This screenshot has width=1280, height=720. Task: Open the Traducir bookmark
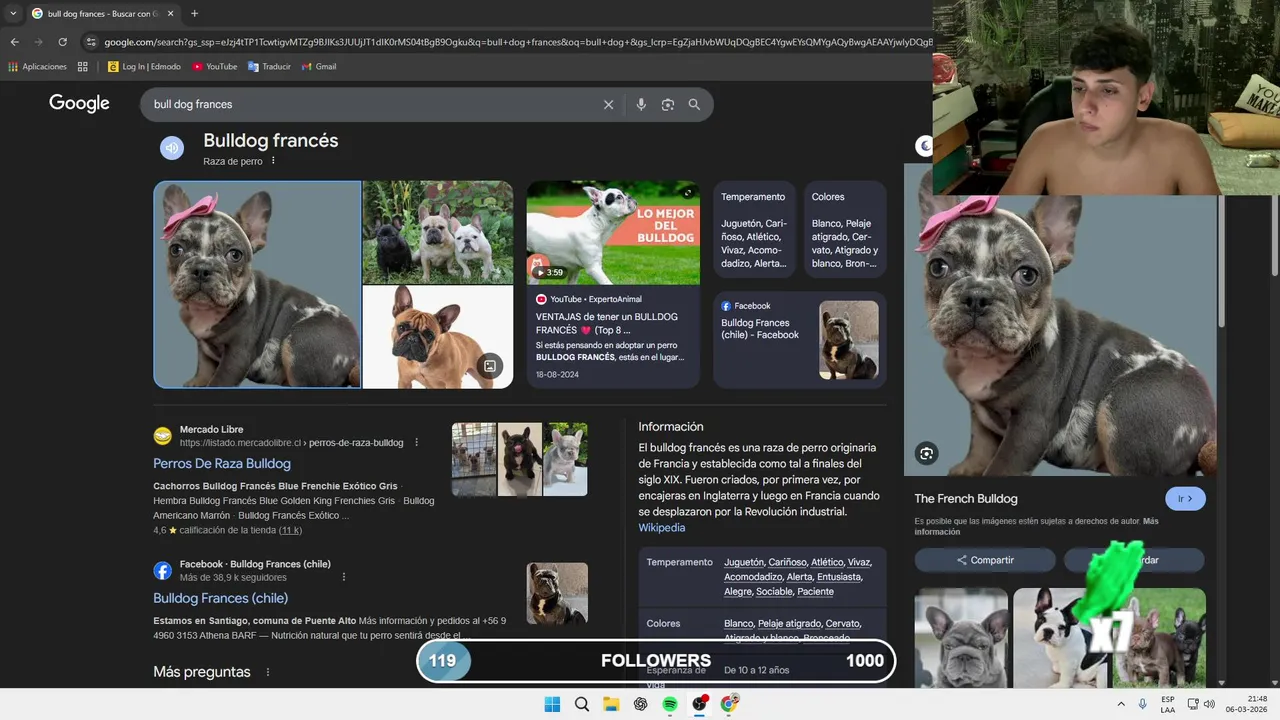[269, 67]
